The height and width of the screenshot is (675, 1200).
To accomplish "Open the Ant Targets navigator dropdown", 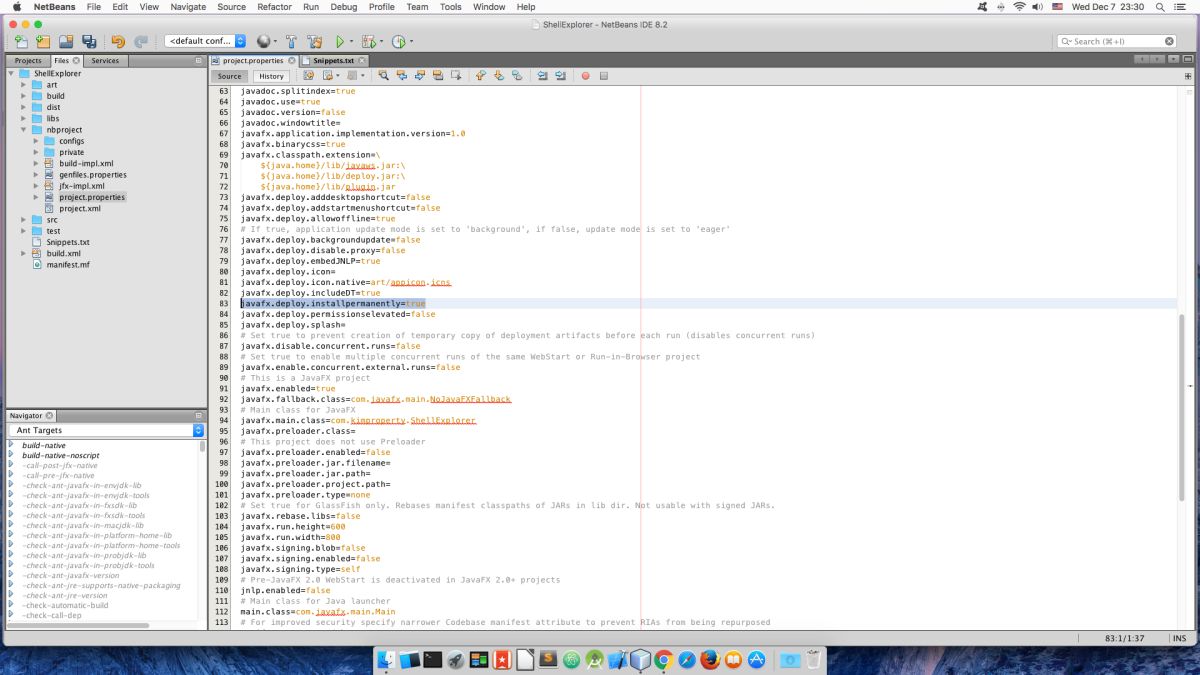I will point(106,430).
